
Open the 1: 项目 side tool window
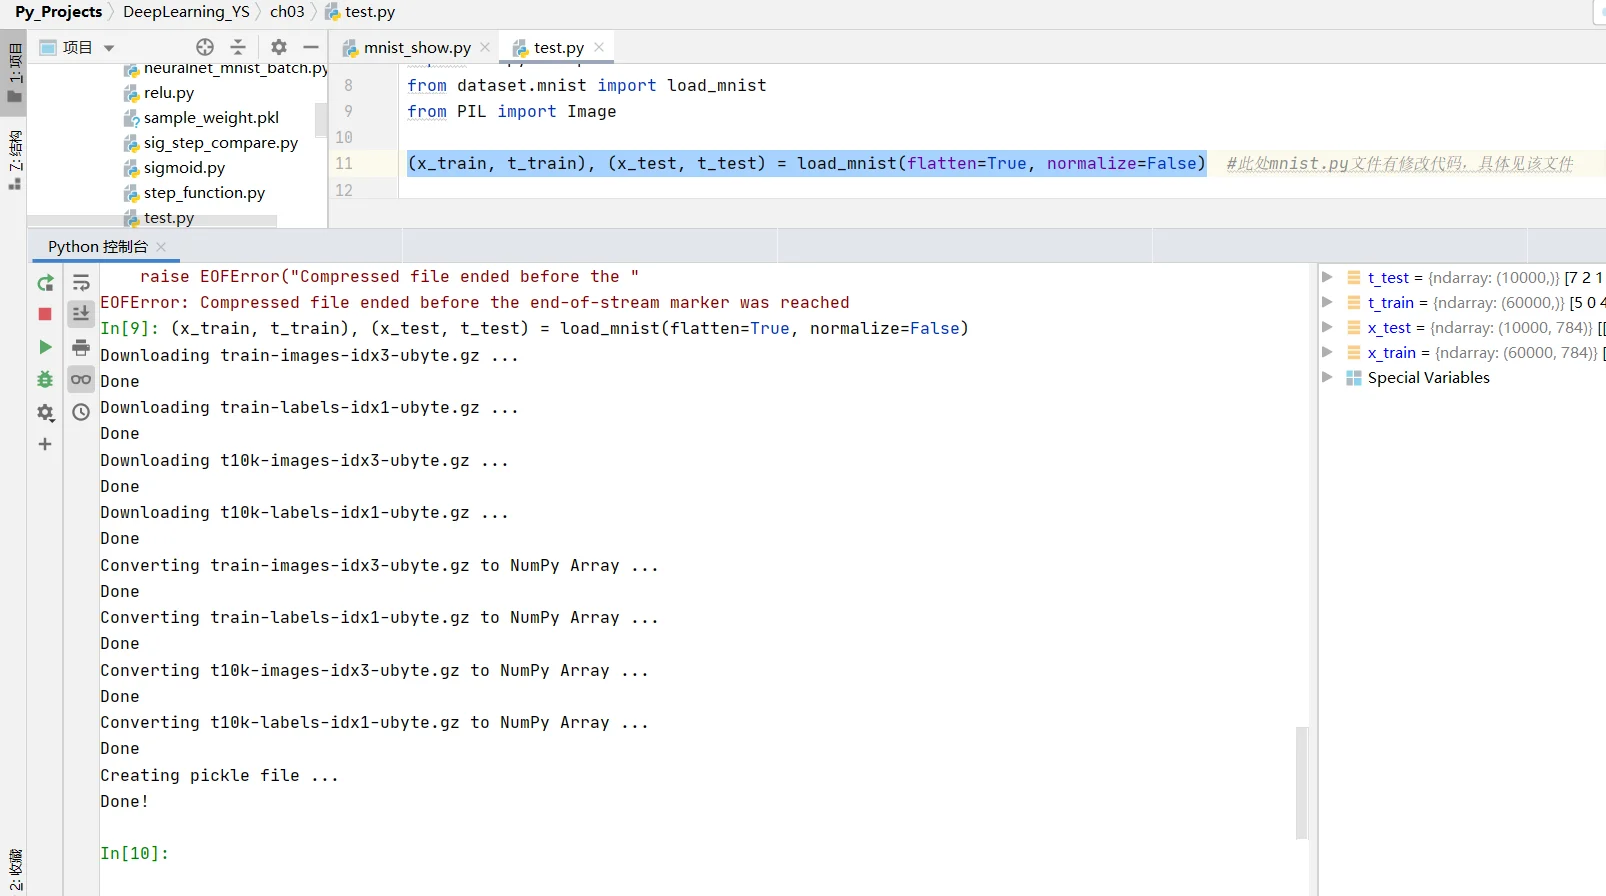tap(14, 73)
